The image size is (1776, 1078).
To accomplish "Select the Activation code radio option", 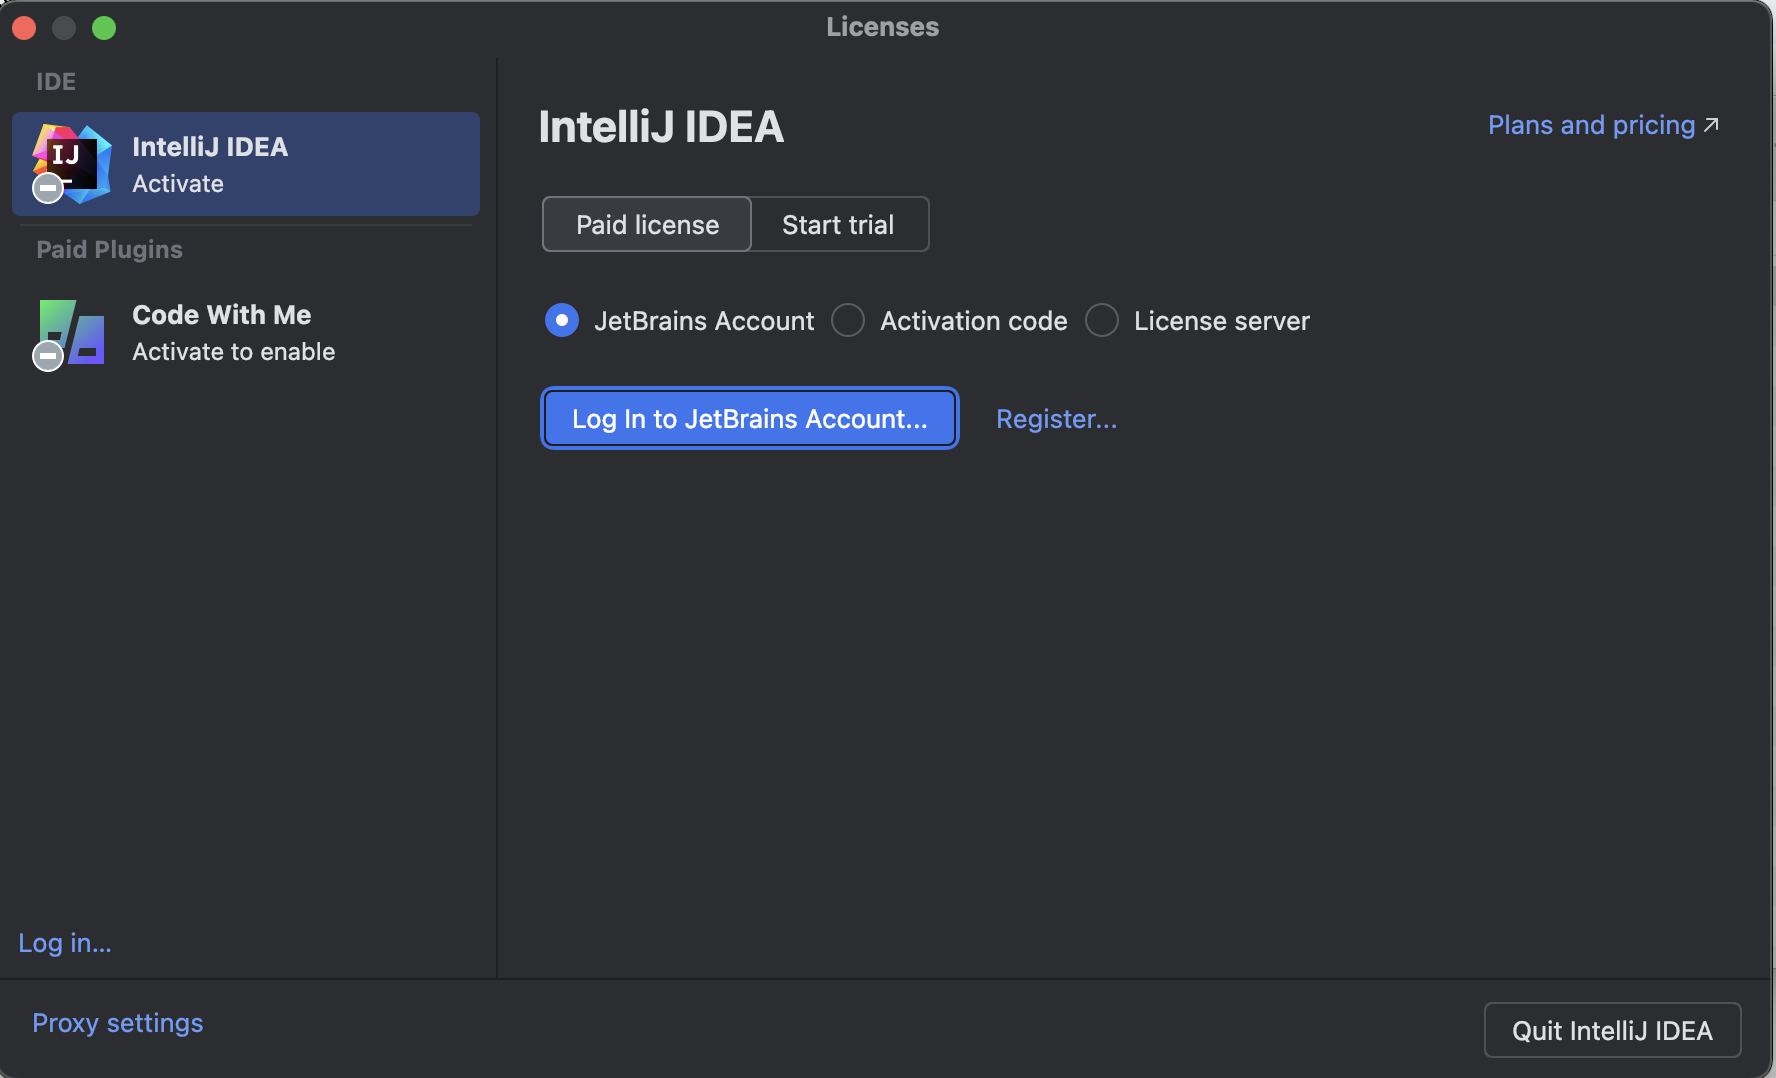I will pos(848,320).
